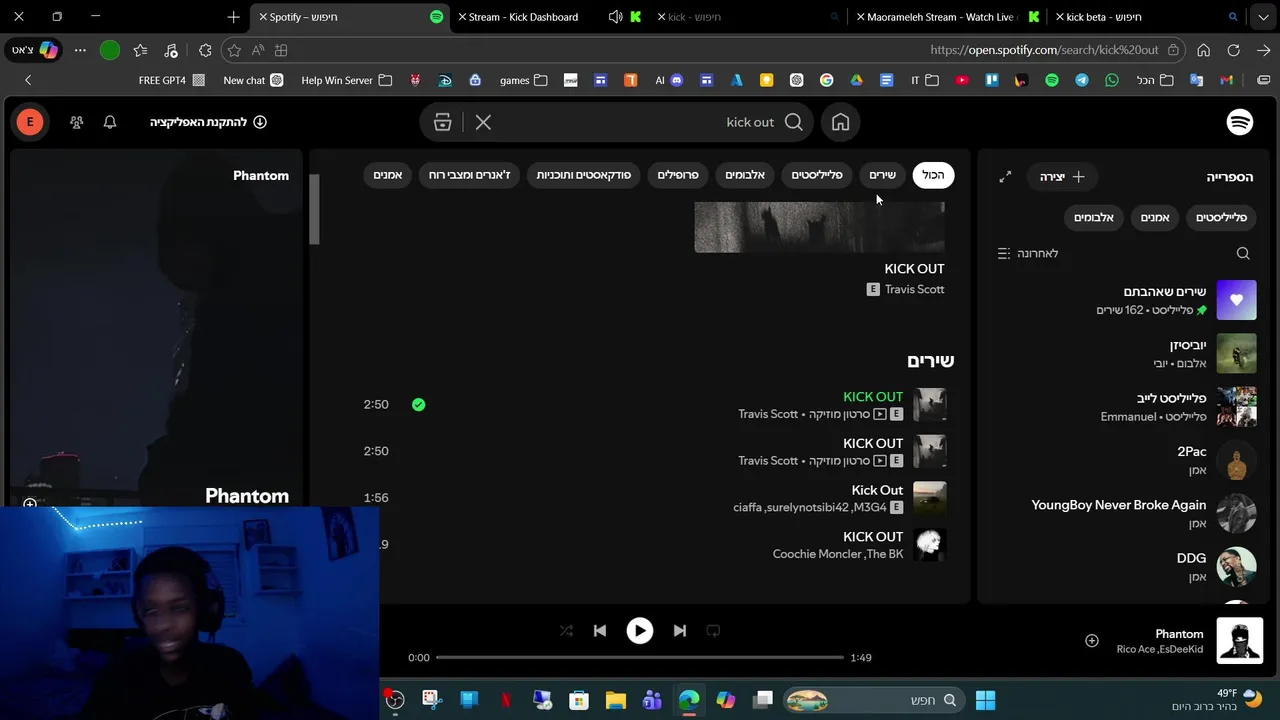The width and height of the screenshot is (1280, 720).
Task: Click the Spotify logo icon
Action: pos(1240,122)
